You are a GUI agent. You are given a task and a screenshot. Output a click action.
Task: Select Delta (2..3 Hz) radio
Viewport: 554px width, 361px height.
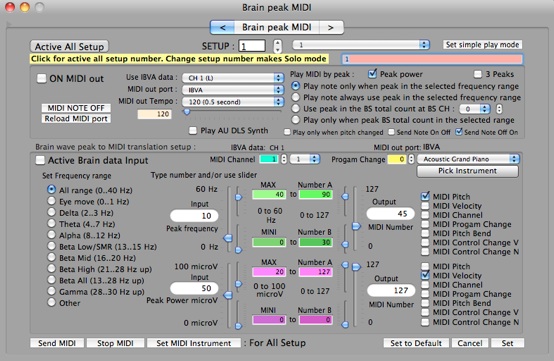point(52,212)
